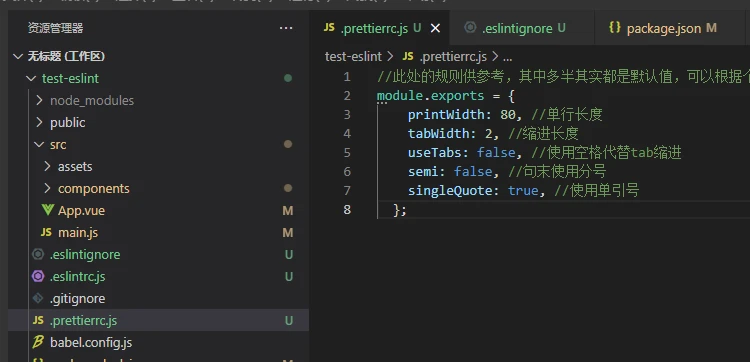Click the semi property on line 6

pyautogui.click(x=423, y=172)
